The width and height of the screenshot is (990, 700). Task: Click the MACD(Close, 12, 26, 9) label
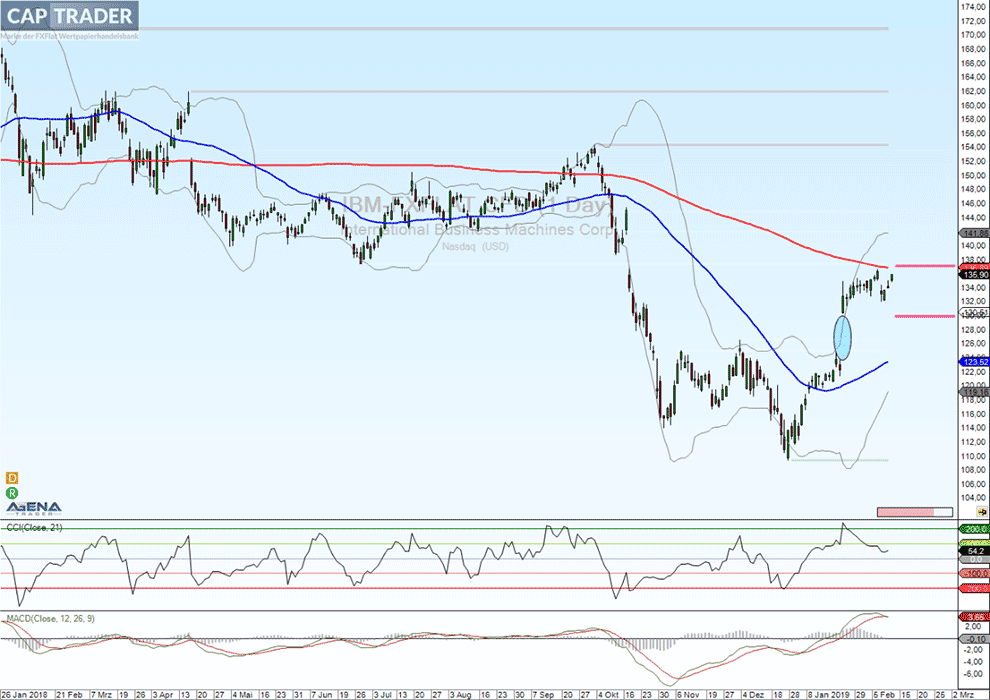51,619
